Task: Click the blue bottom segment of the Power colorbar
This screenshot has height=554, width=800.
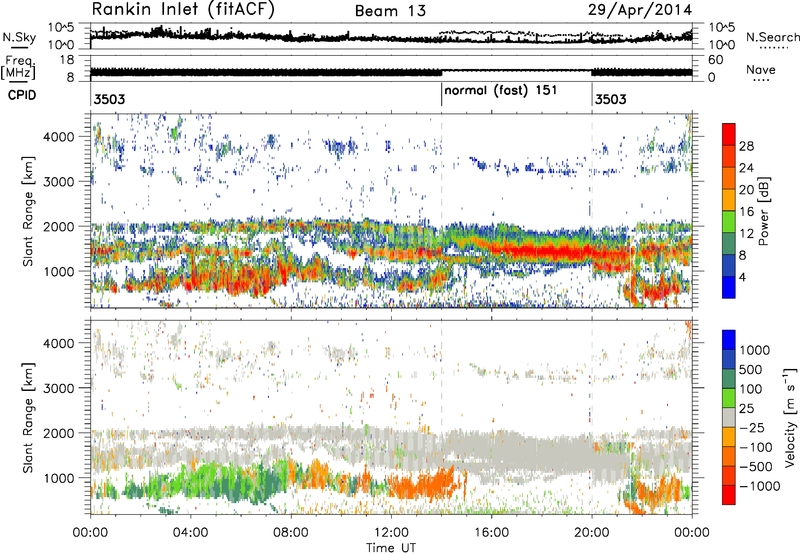Action: (x=729, y=287)
